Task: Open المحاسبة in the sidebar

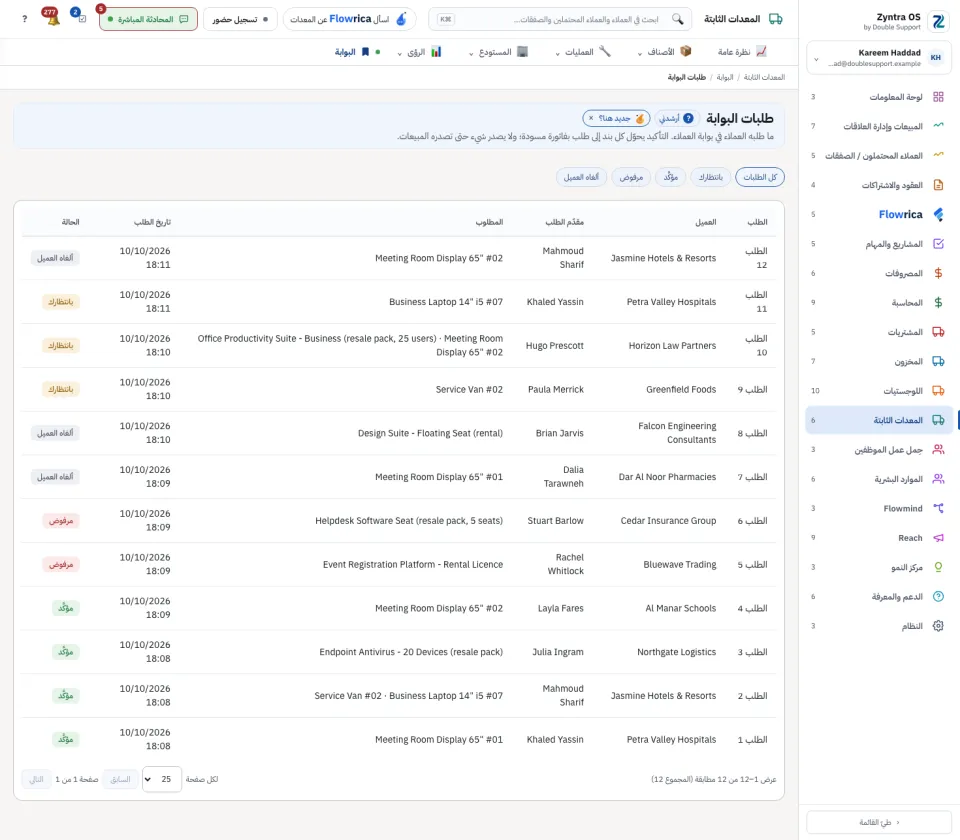Action: [x=879, y=302]
